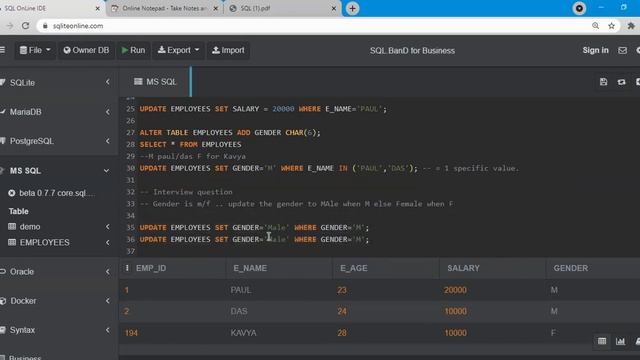
Task: Click the EMP_ID column header
Action: coord(151,268)
